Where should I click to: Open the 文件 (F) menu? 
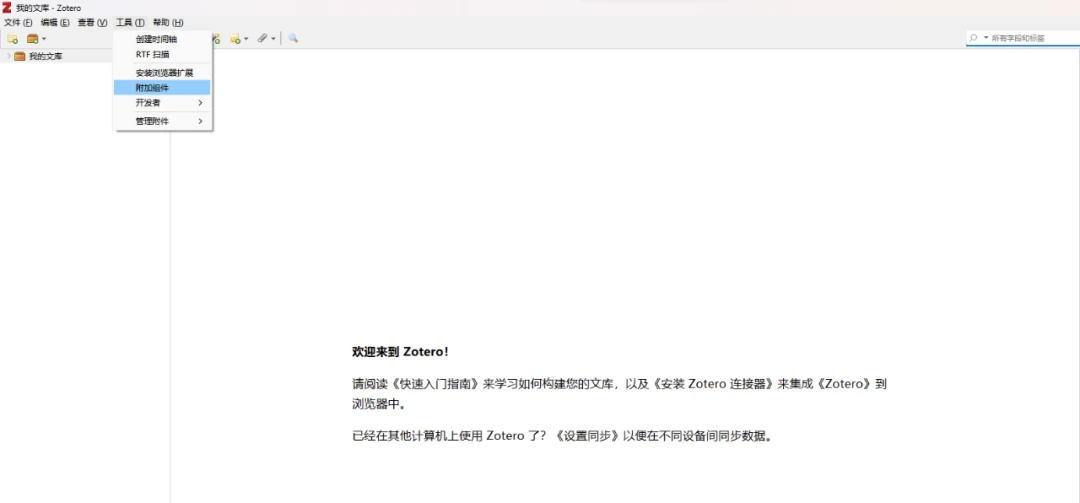pos(19,23)
